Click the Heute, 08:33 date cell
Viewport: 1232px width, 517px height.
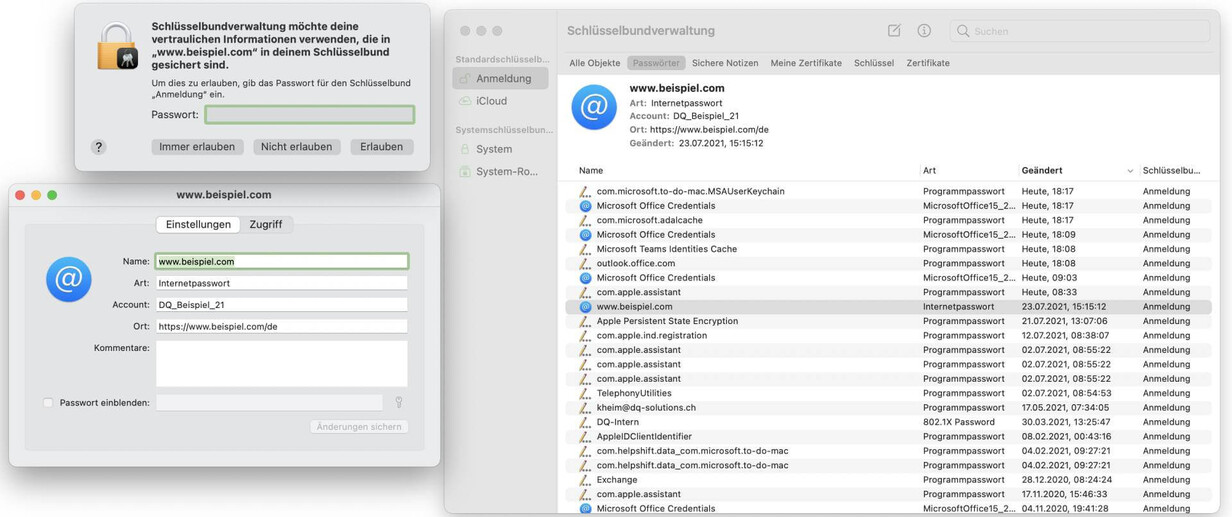pyautogui.click(x=1047, y=292)
